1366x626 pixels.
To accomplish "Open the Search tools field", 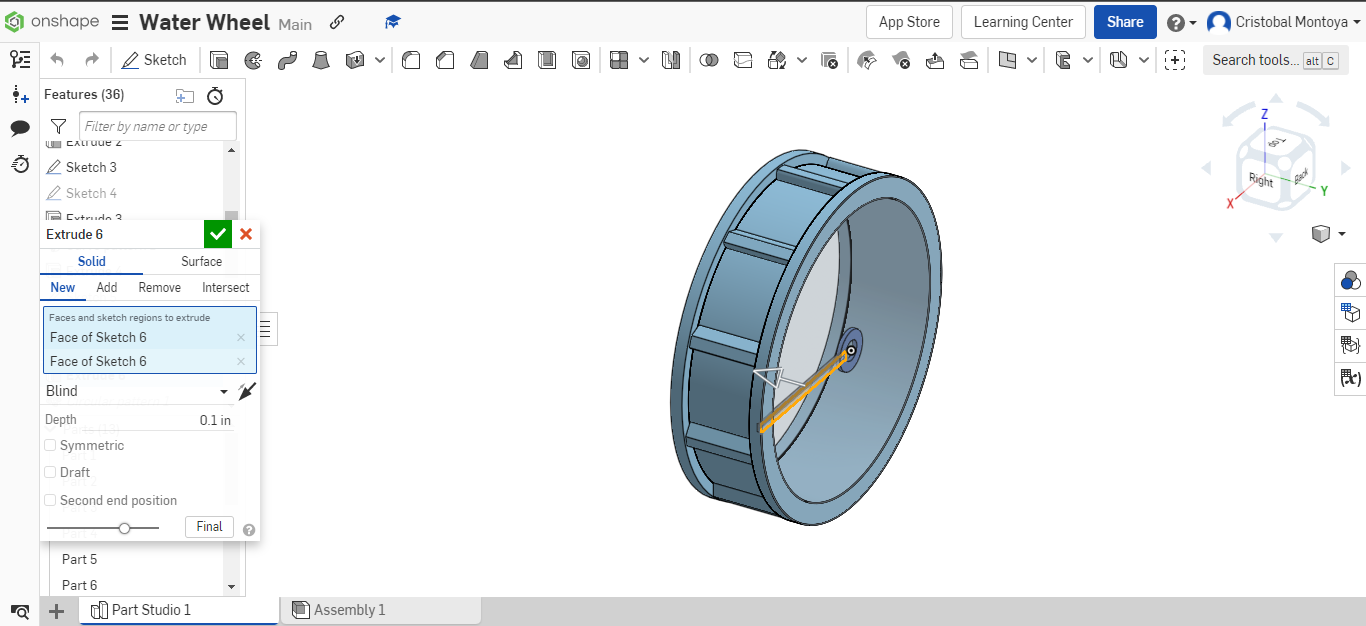I will coord(1257,60).
